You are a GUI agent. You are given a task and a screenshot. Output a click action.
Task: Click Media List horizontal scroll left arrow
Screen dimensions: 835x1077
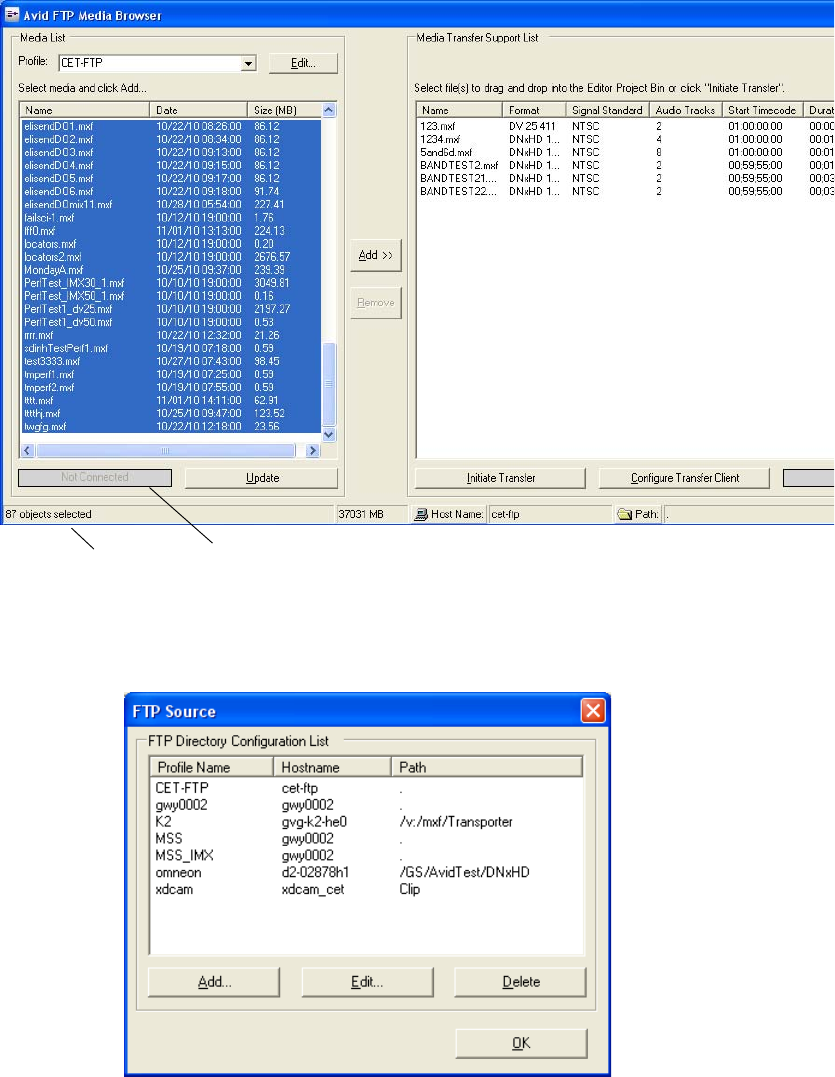click(x=27, y=451)
